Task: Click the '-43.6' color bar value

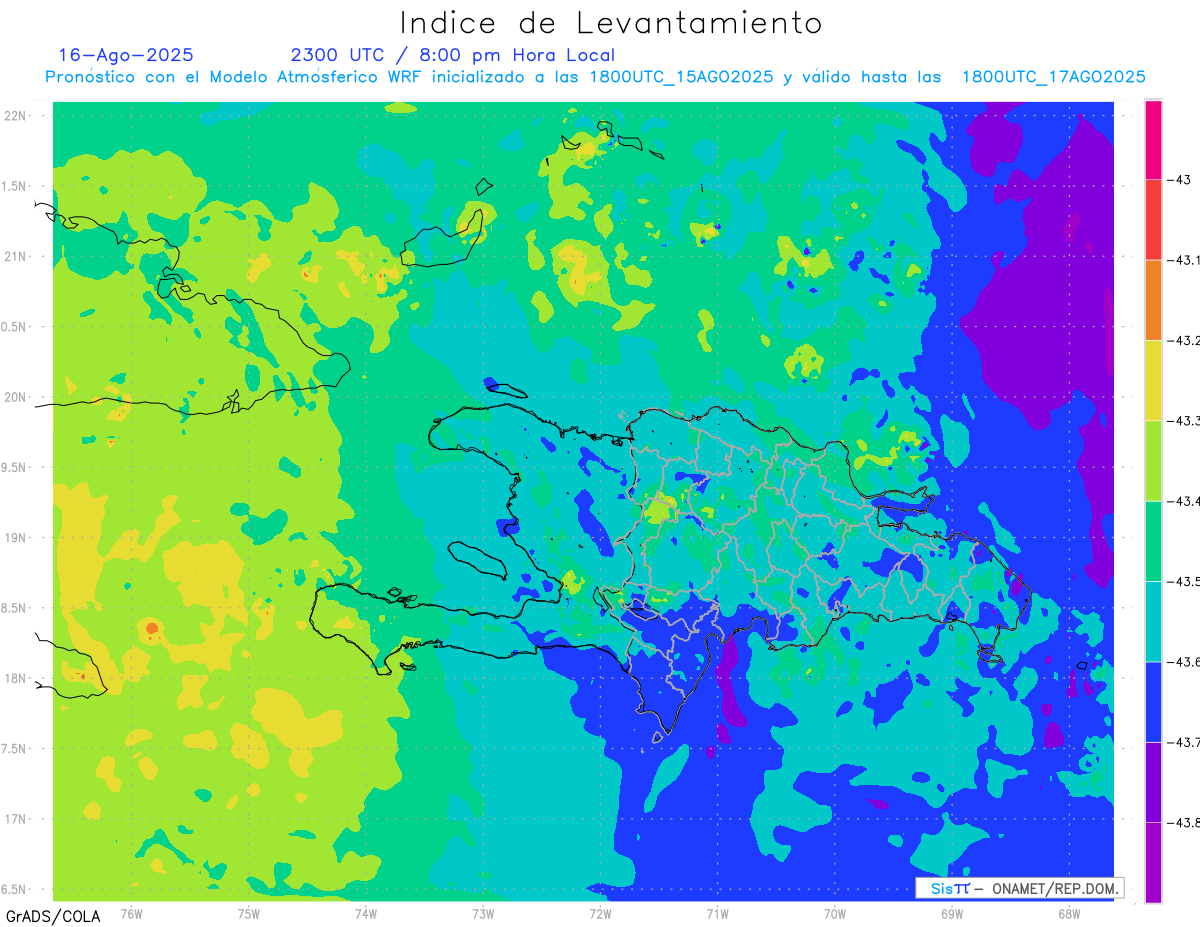Action: coord(1184,661)
